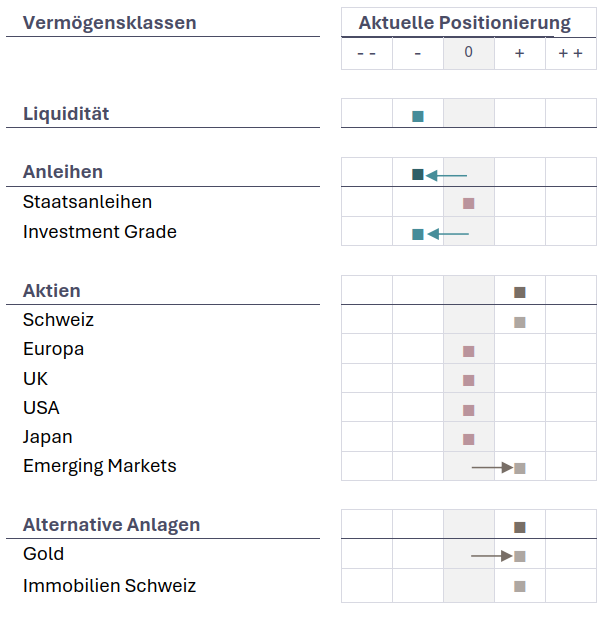The height and width of the screenshot is (617, 611).
Task: Click the neutral 0 column header
Action: click(x=469, y=52)
